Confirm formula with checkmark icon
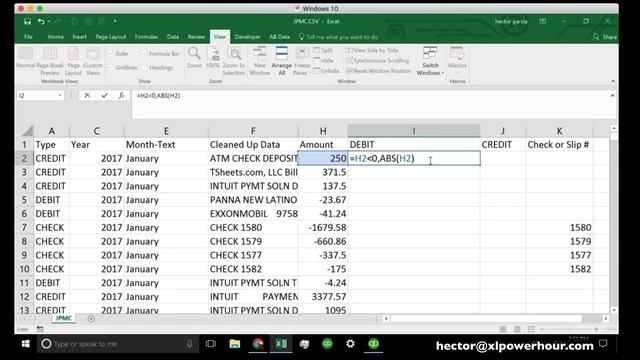Image resolution: width=640 pixels, height=360 pixels. click(x=104, y=96)
